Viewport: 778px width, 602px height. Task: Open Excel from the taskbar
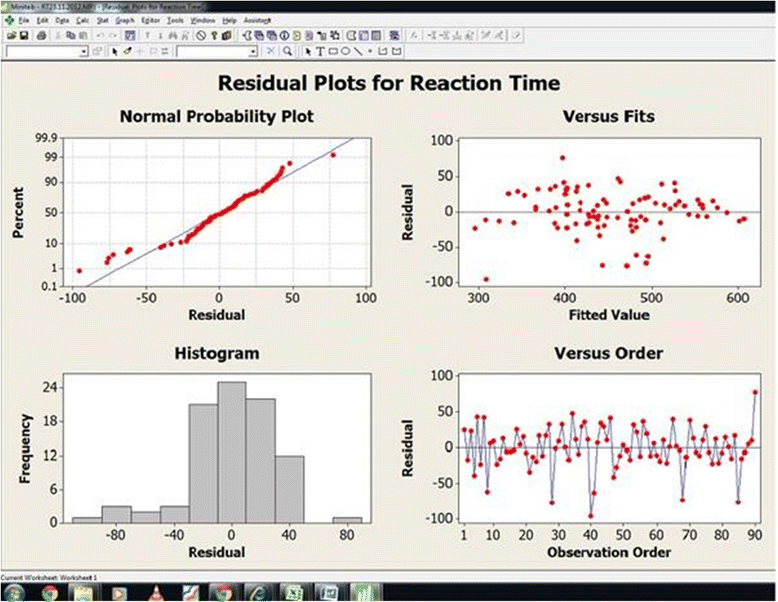click(x=294, y=593)
